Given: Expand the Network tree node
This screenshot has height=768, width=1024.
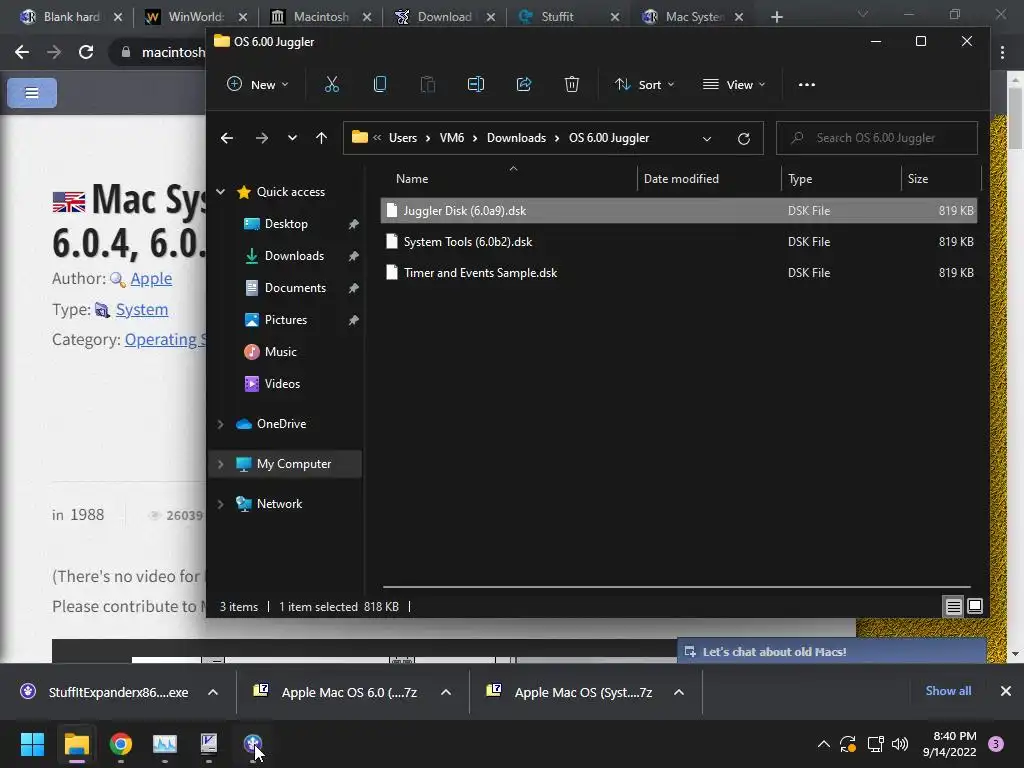Looking at the screenshot, I should click(x=221, y=504).
